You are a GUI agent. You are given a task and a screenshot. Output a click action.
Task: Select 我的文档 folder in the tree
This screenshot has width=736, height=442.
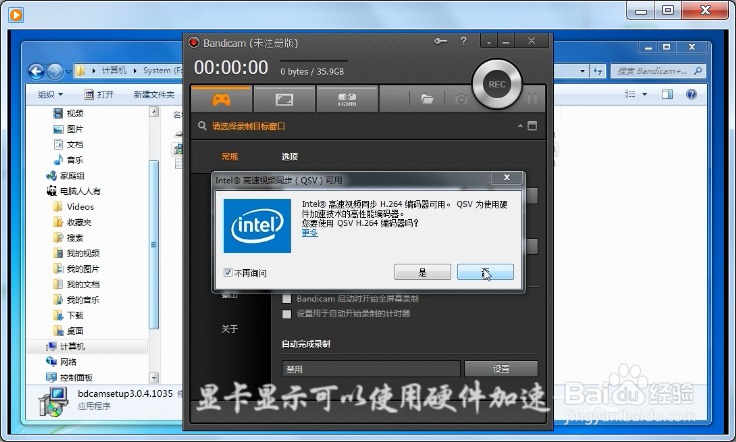pos(77,284)
